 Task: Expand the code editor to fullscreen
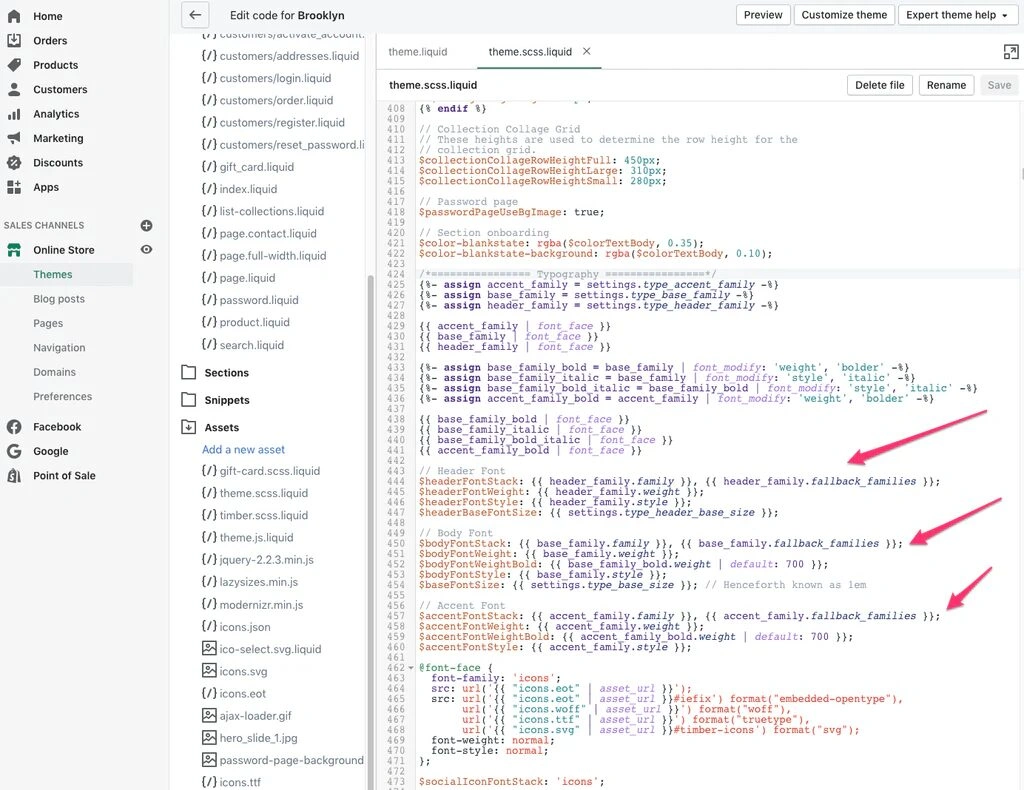pyautogui.click(x=1010, y=52)
